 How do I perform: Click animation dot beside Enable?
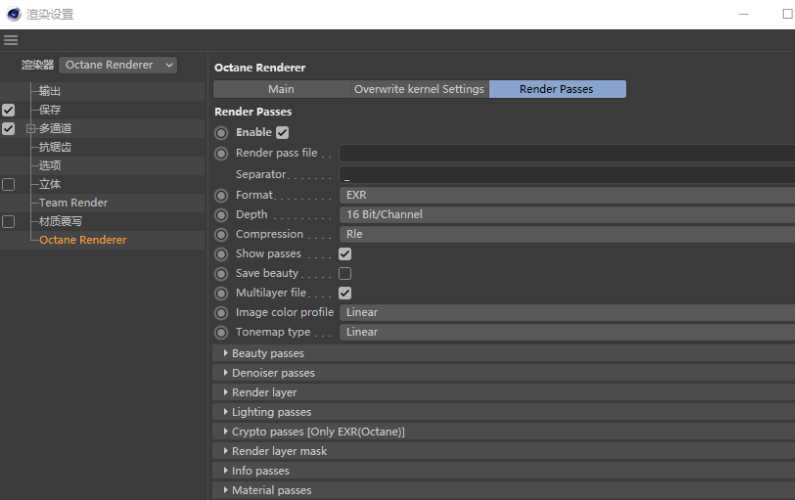coord(221,133)
